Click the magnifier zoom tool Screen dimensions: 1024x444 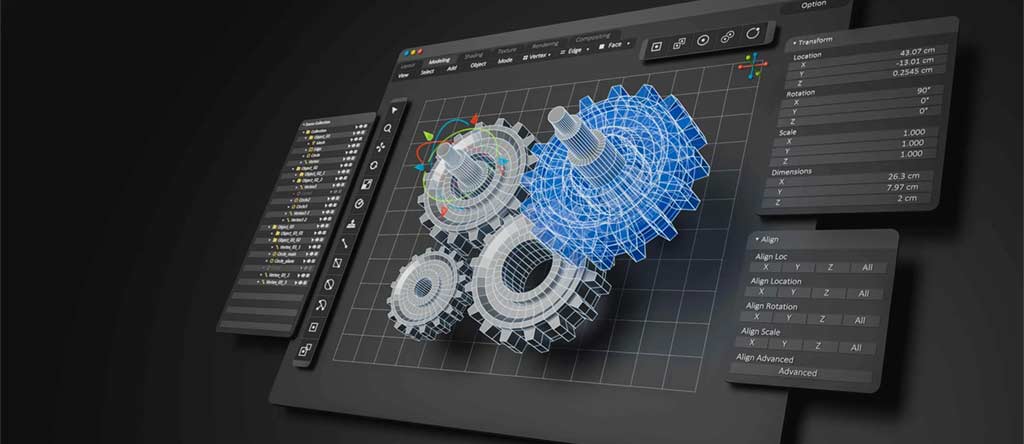point(387,129)
